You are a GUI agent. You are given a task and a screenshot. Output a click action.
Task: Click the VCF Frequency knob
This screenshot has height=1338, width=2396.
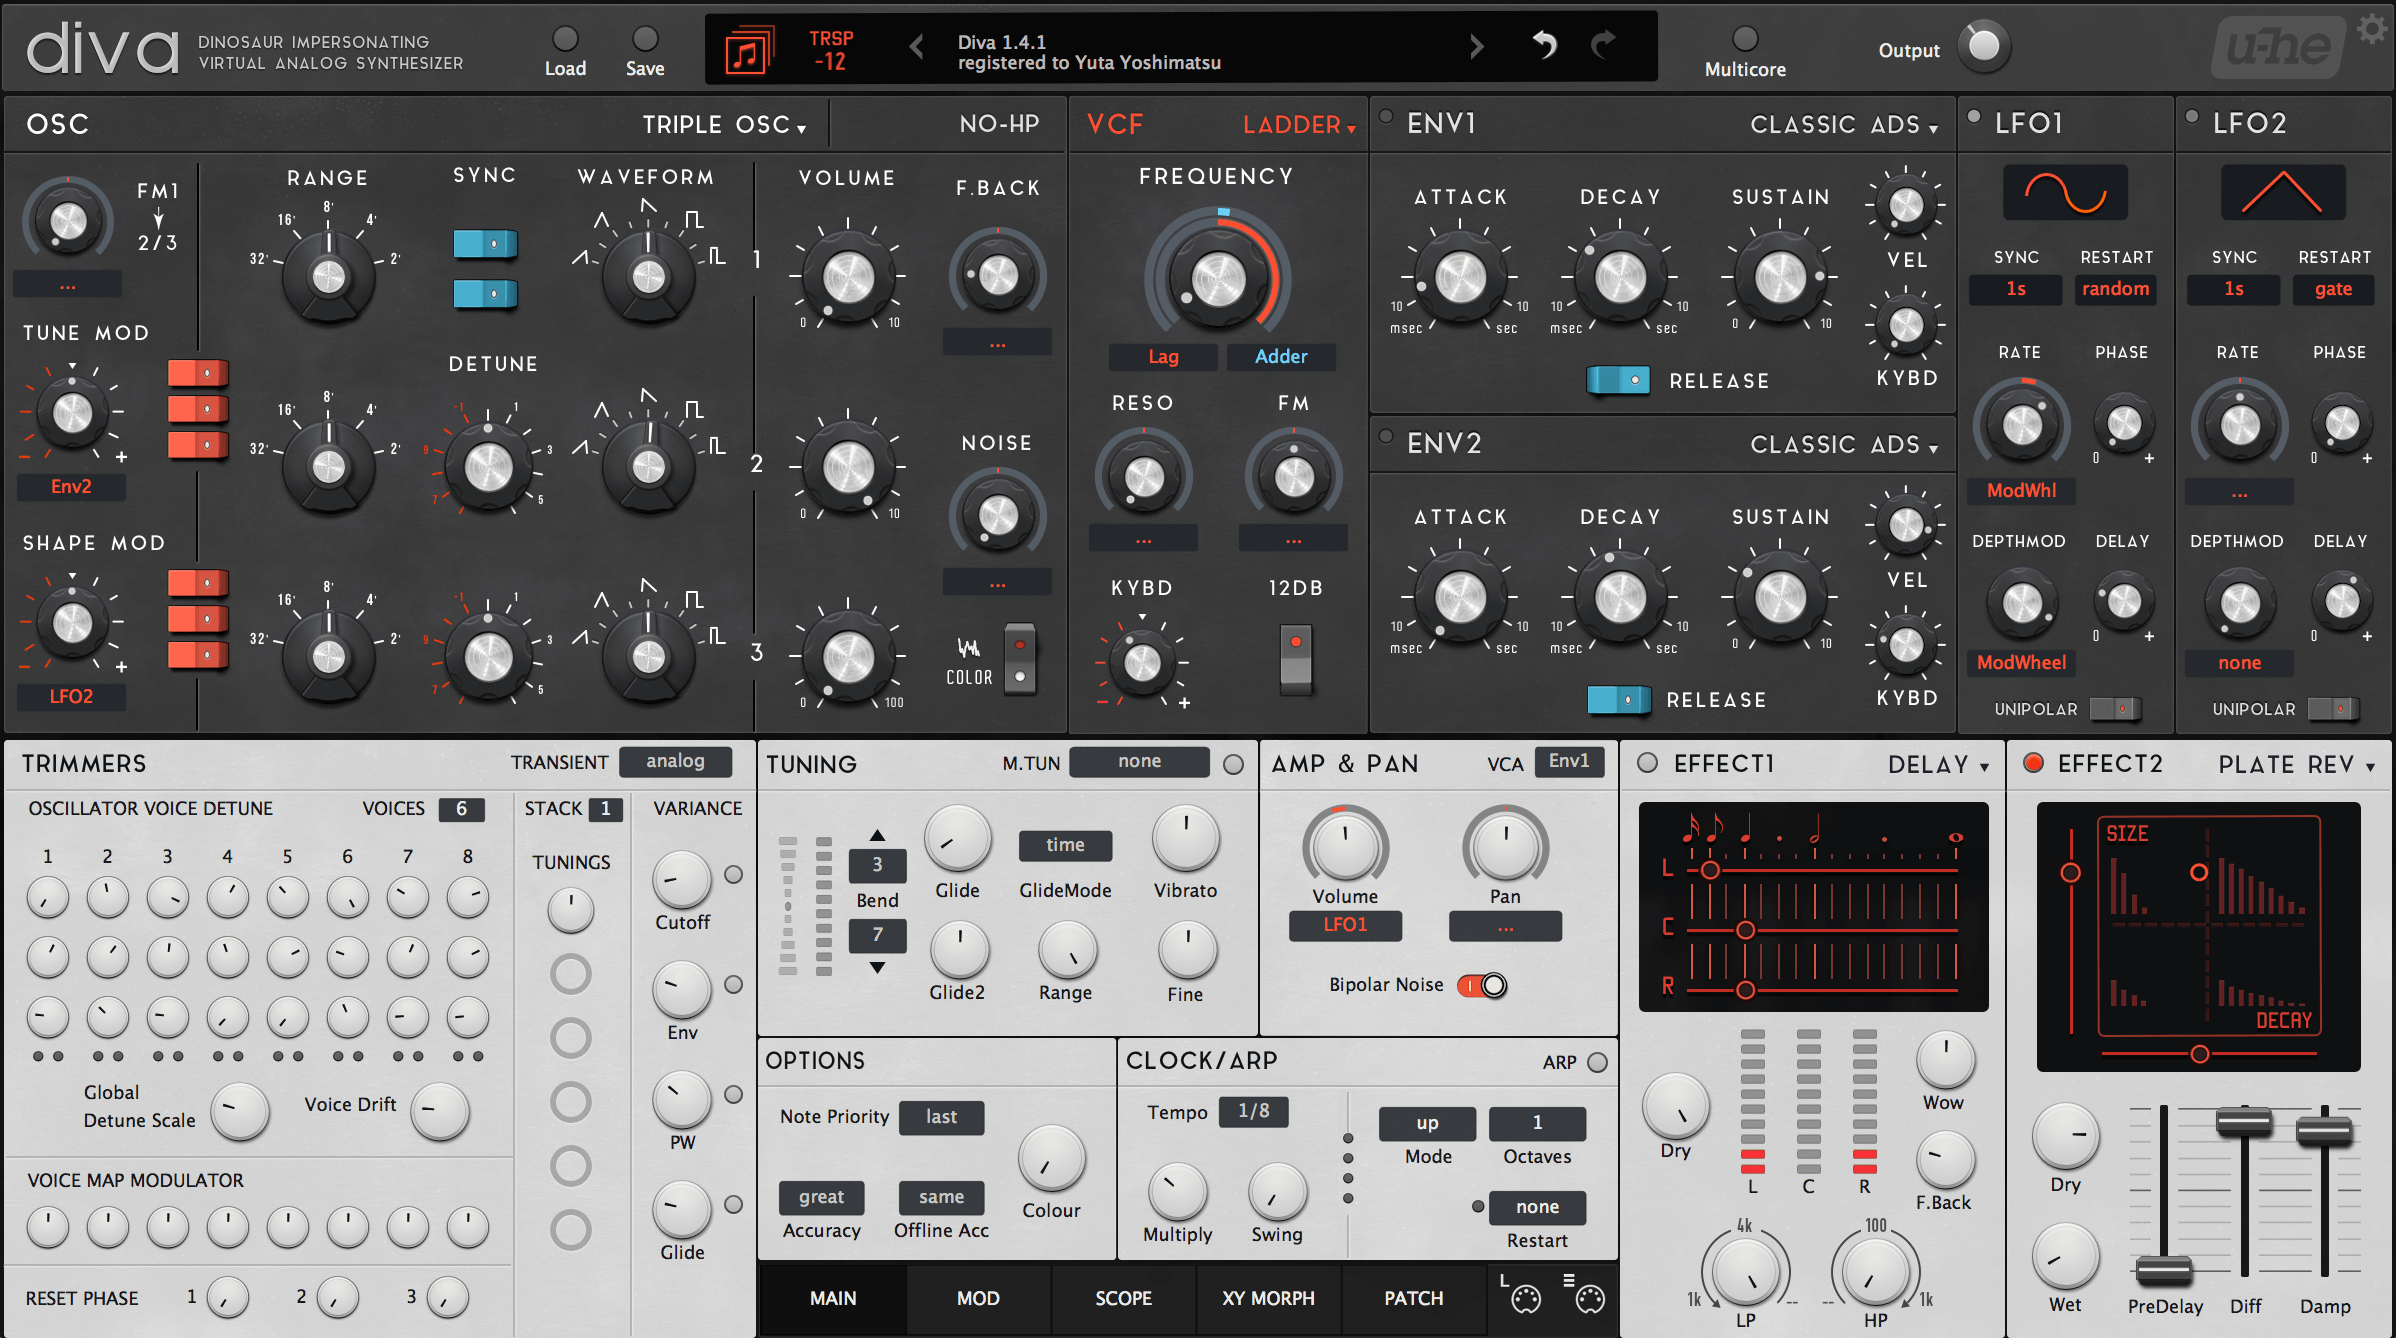tap(1218, 277)
